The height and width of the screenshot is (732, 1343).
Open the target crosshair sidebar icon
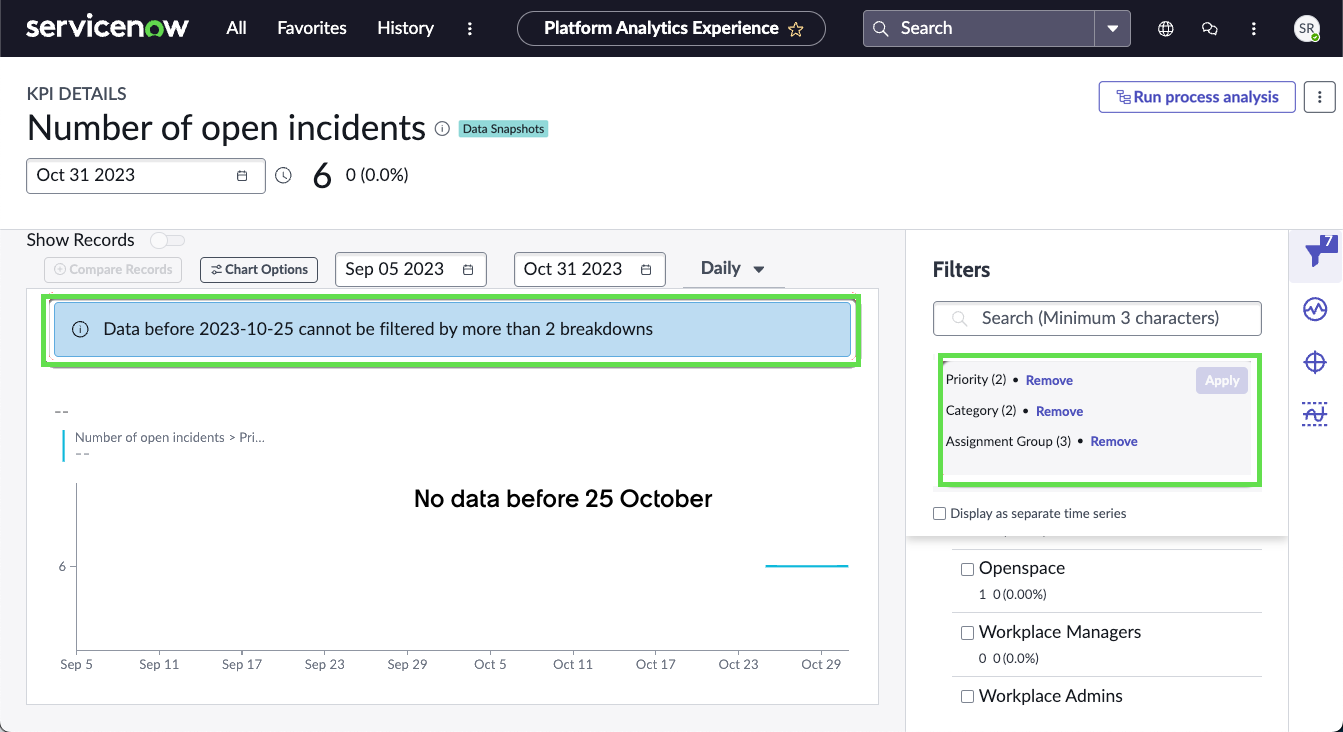[1315, 362]
